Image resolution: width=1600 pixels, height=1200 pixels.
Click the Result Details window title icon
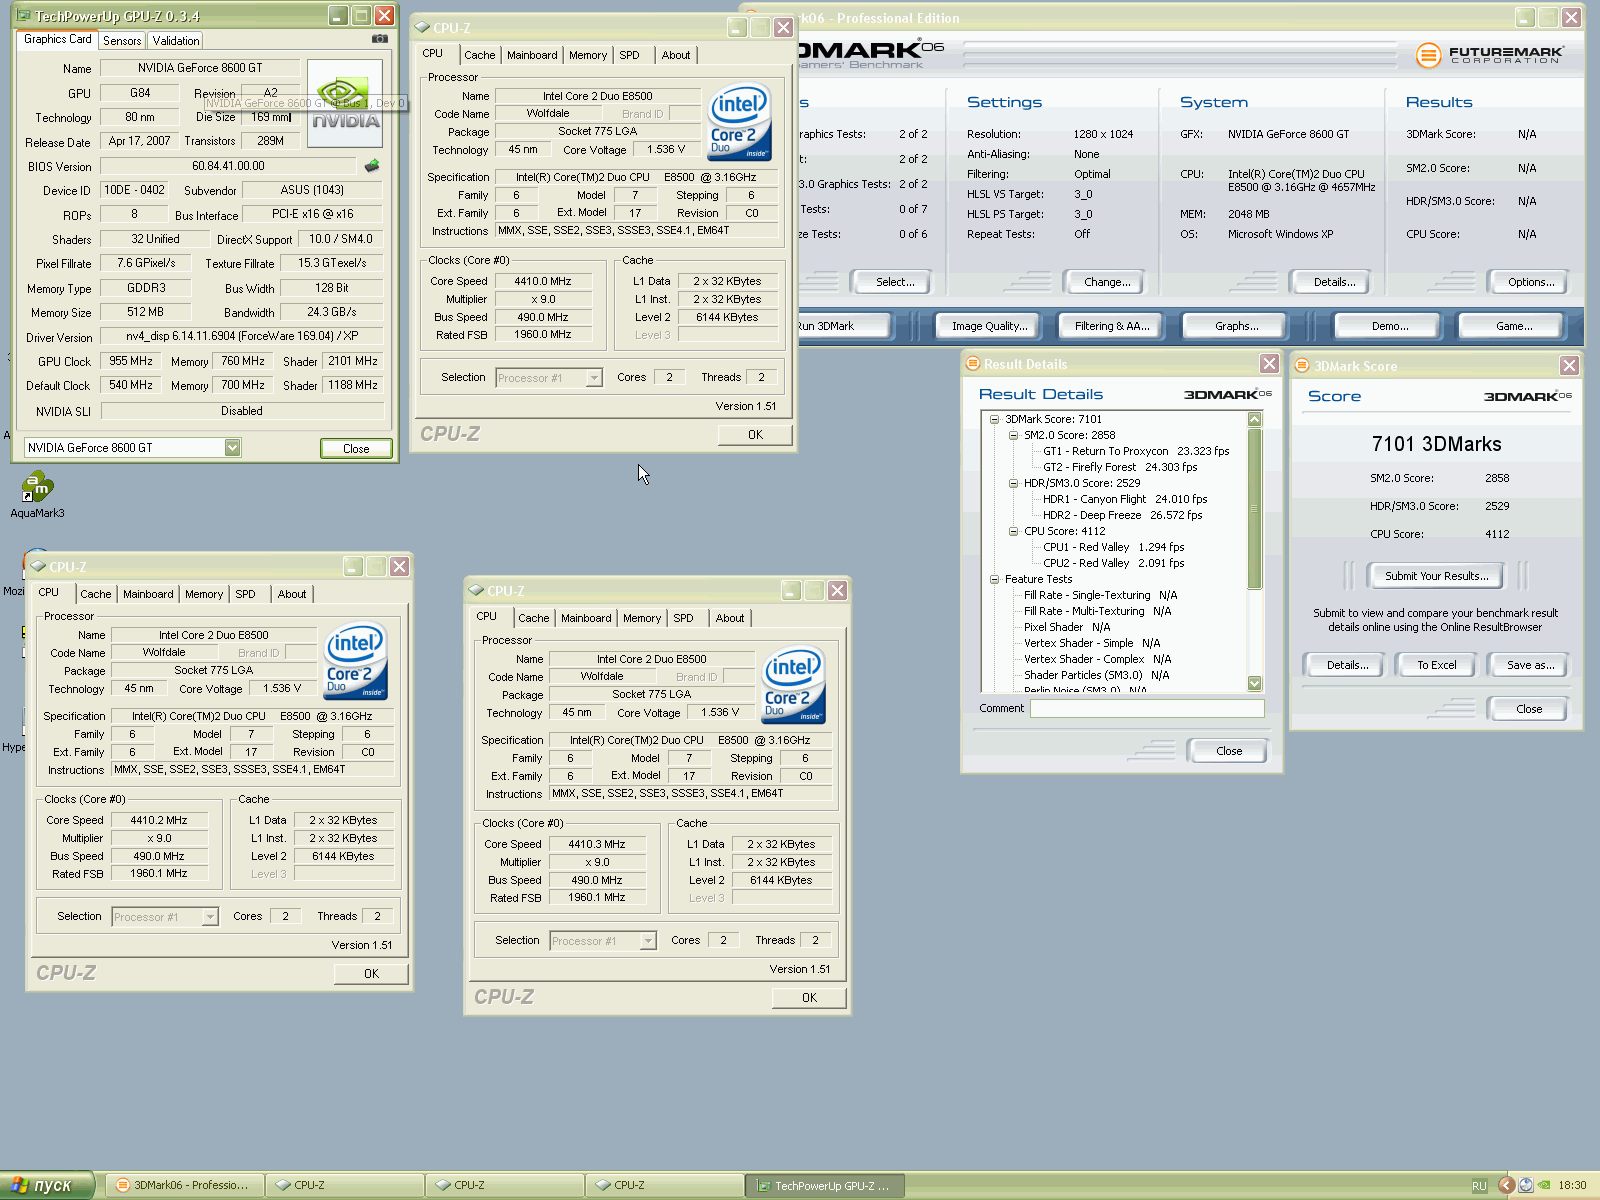click(x=972, y=364)
